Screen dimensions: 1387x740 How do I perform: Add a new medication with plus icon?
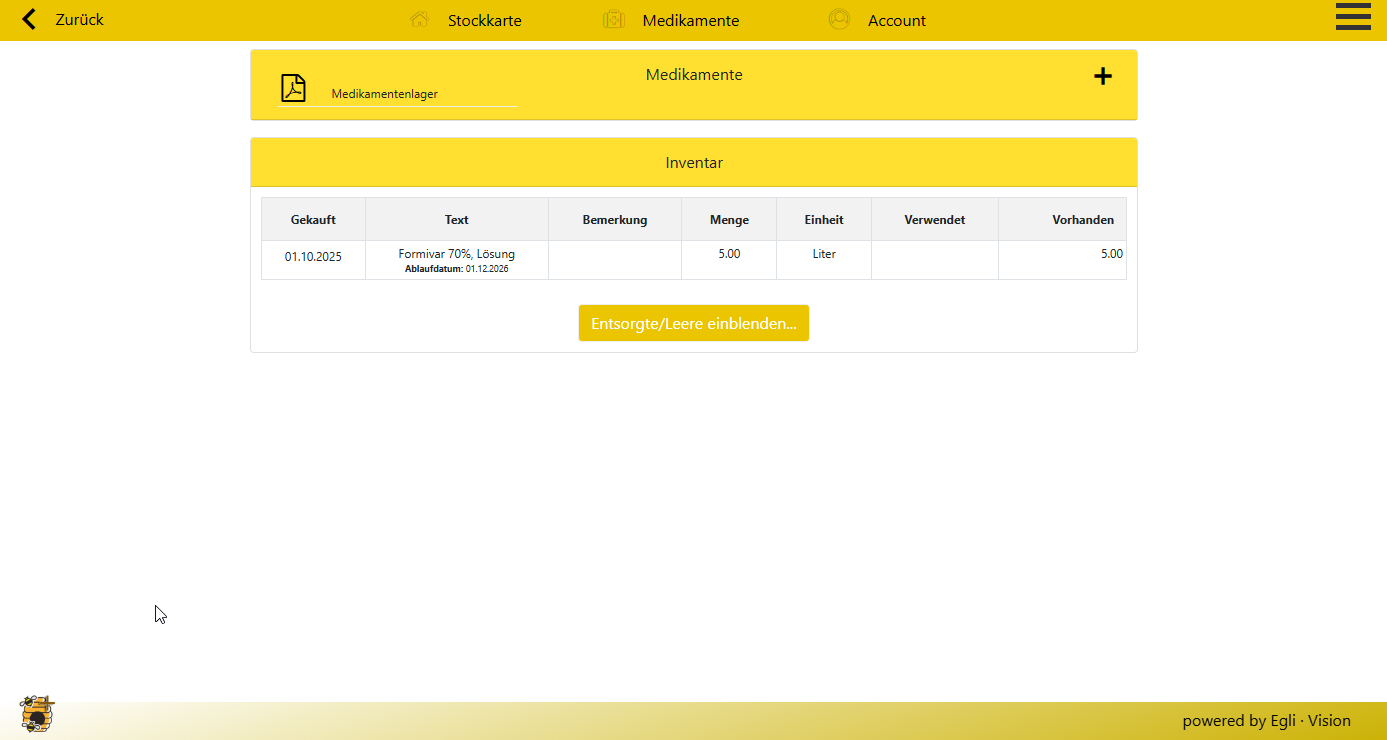click(1102, 76)
